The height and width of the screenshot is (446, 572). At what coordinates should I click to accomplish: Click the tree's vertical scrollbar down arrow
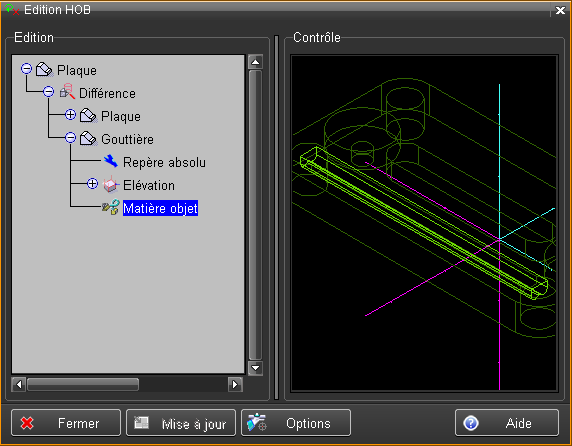tap(255, 368)
